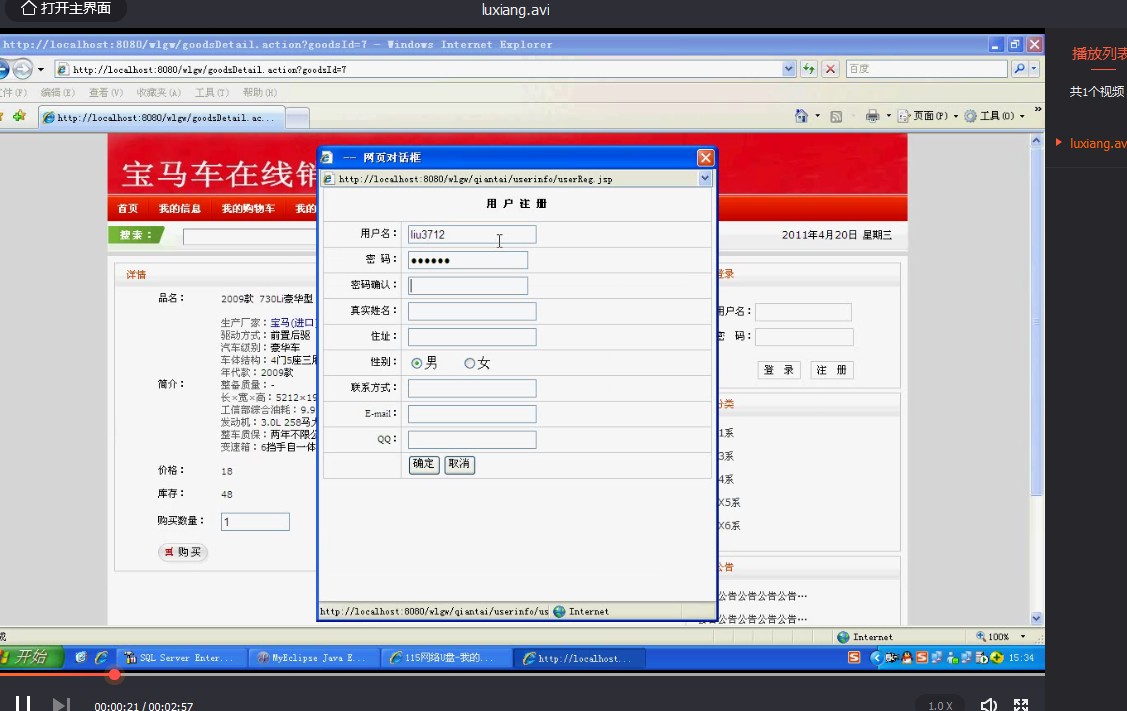Screen dimensions: 1127x711
Task: Click the 取消 cancel button
Action: pos(459,464)
